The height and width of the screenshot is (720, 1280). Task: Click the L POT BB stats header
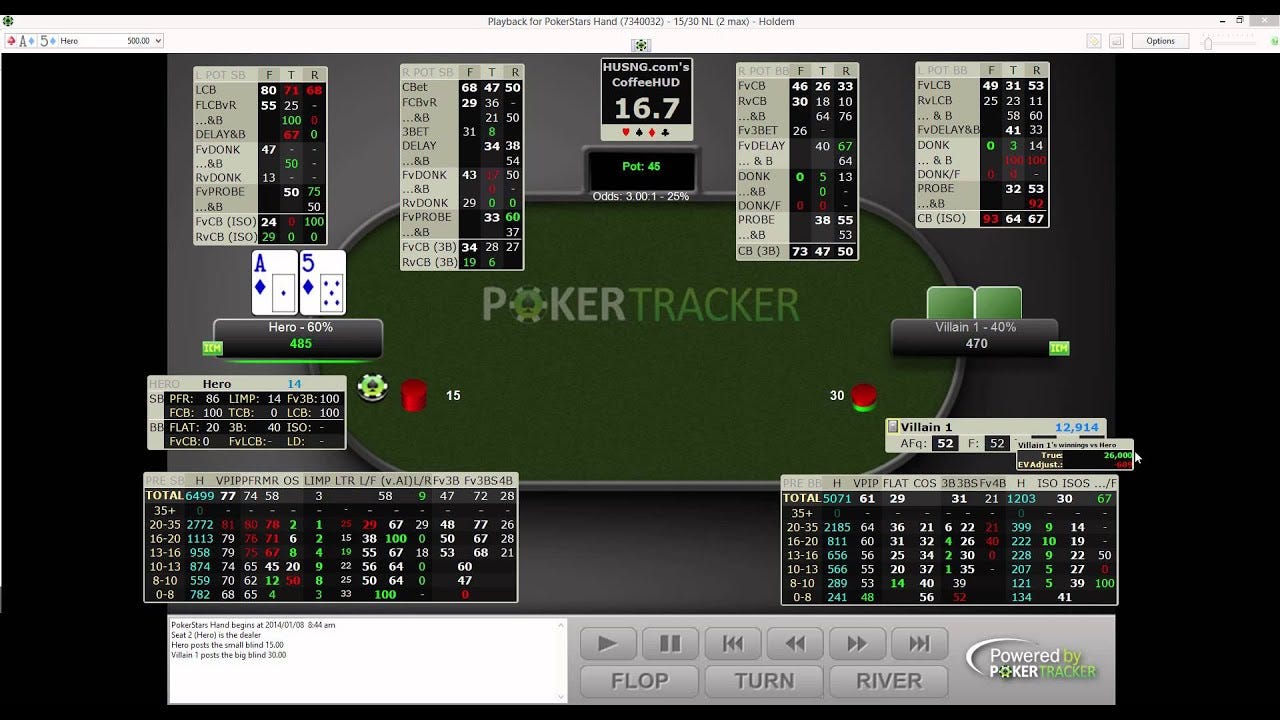(941, 70)
